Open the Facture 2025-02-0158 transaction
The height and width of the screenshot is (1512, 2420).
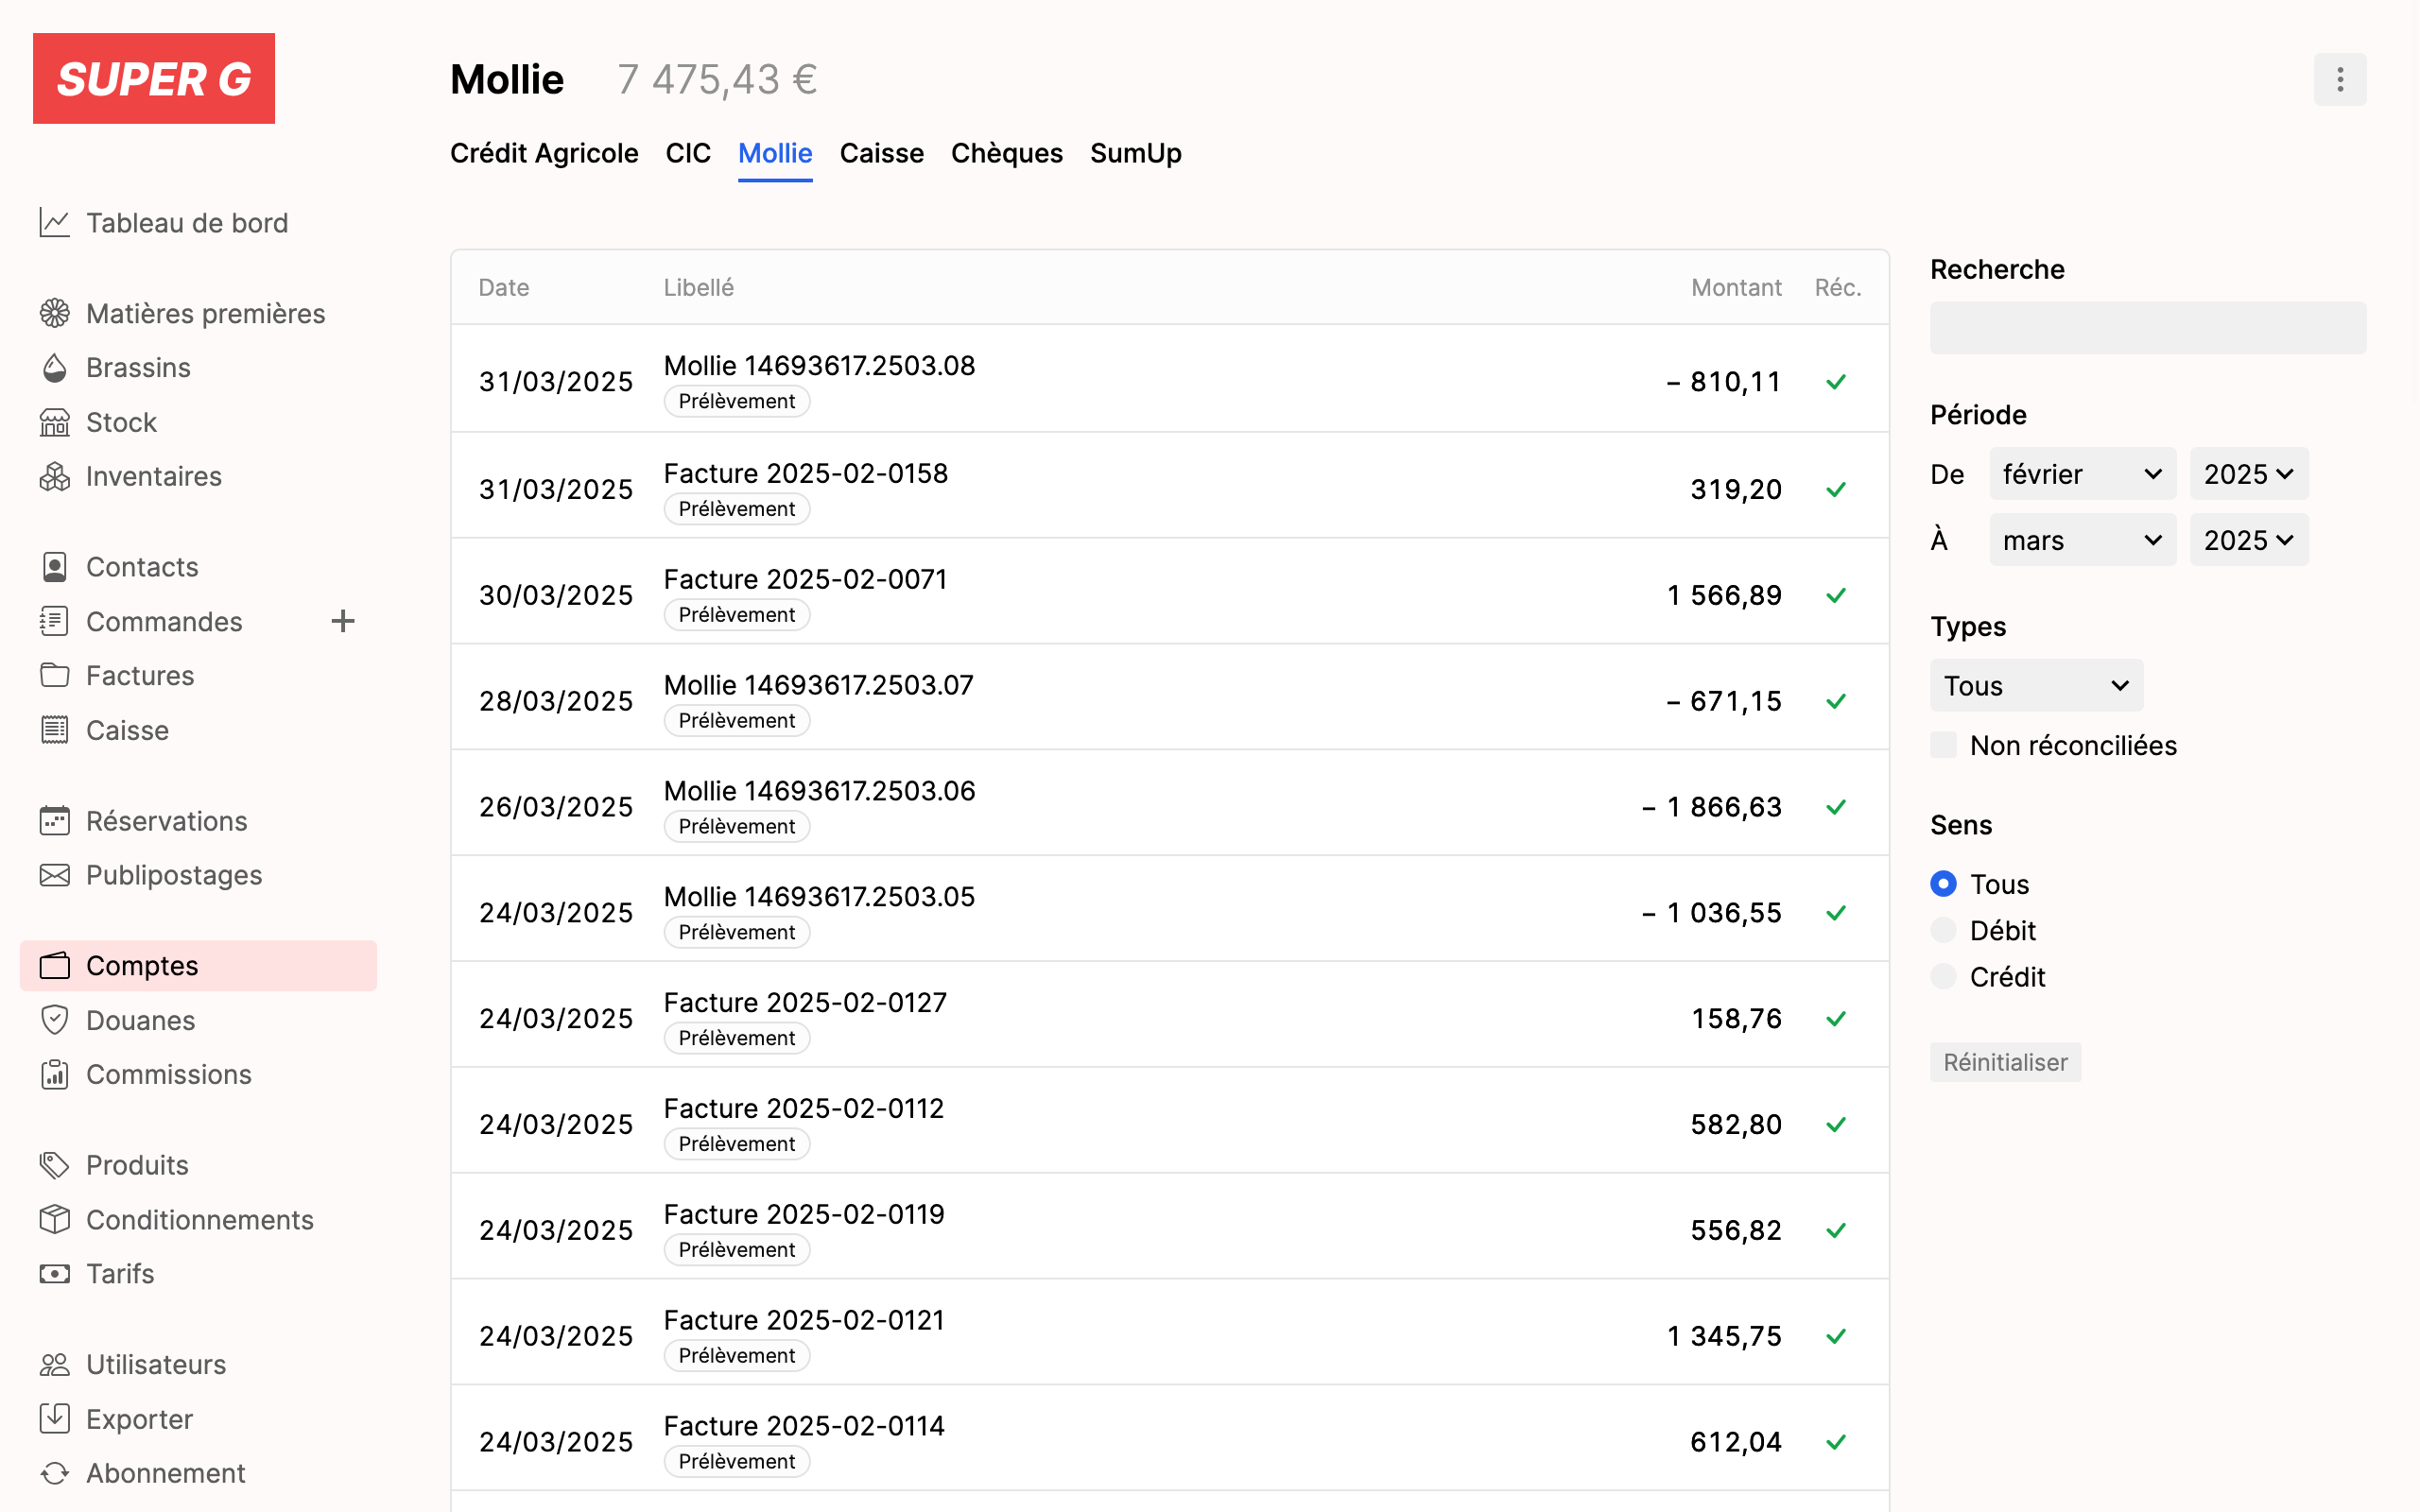coord(805,473)
